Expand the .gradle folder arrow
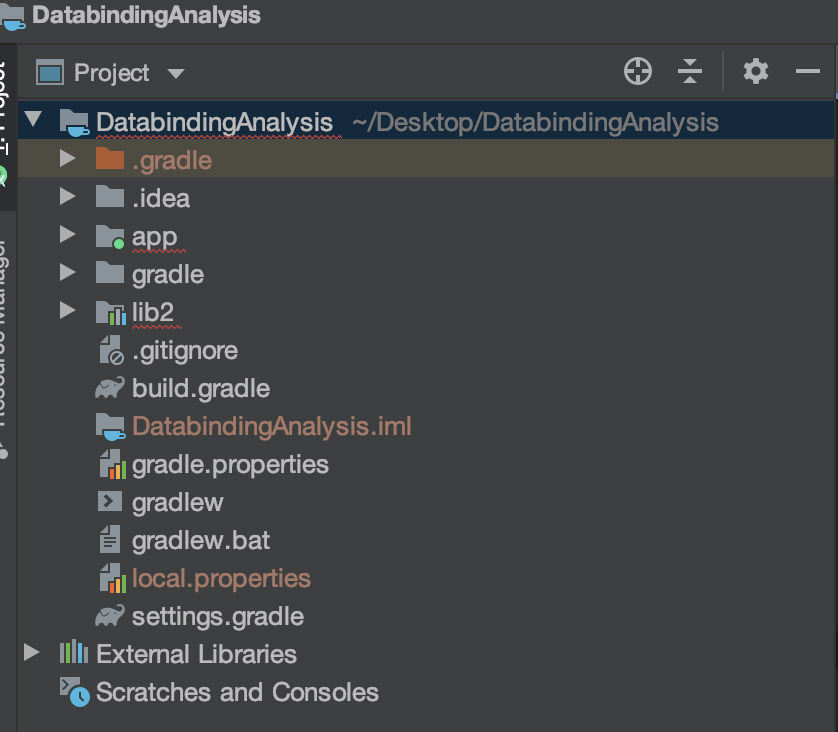838x732 pixels. pos(68,159)
